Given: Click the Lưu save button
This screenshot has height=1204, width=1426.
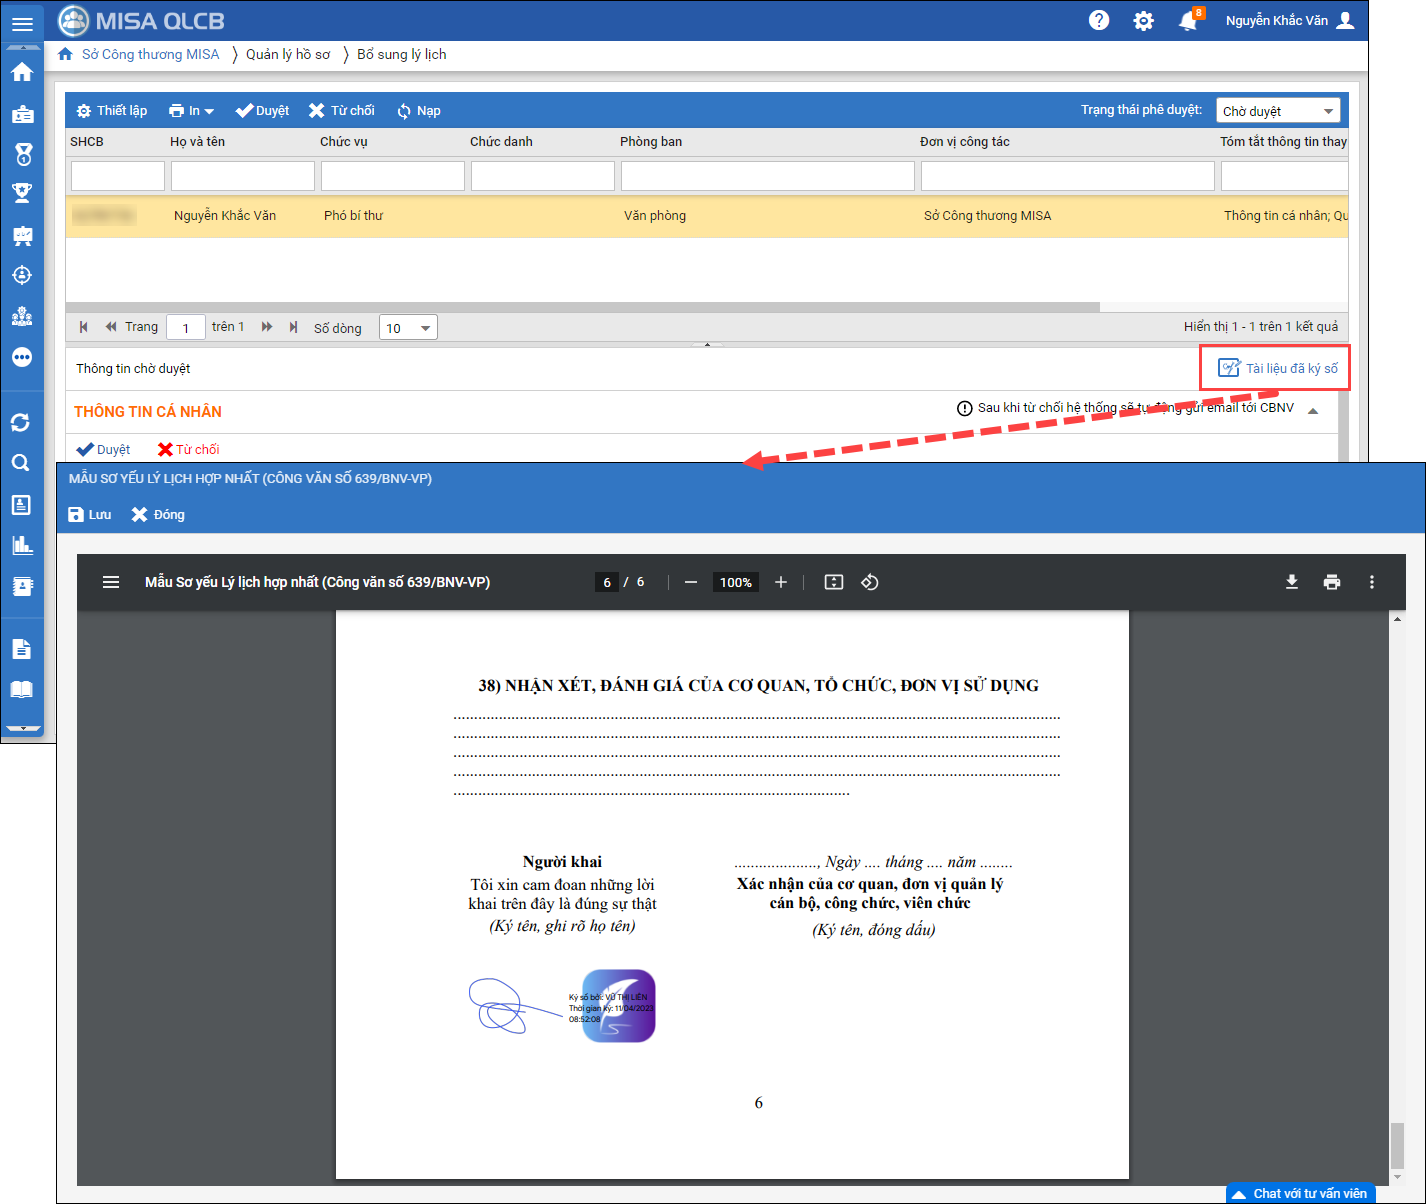Looking at the screenshot, I should (x=90, y=514).
